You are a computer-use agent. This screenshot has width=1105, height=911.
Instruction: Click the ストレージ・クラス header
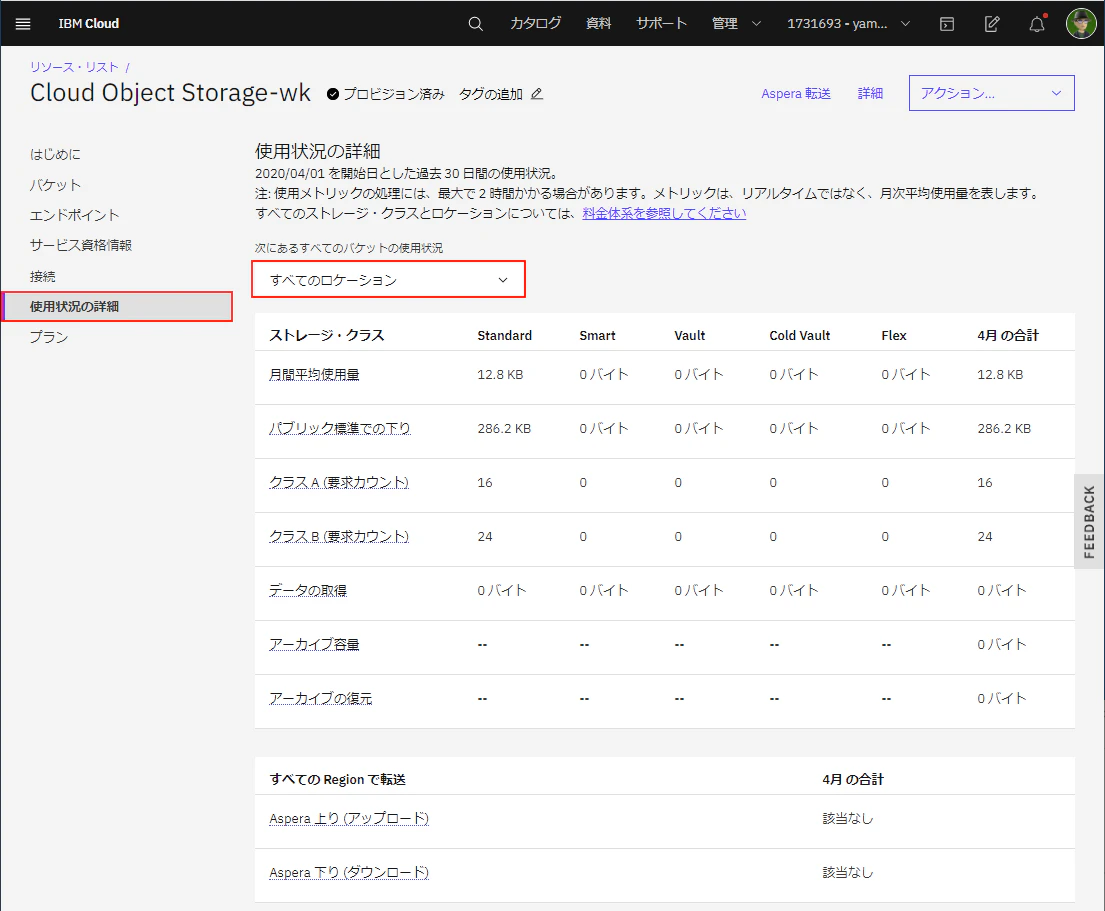(x=327, y=335)
